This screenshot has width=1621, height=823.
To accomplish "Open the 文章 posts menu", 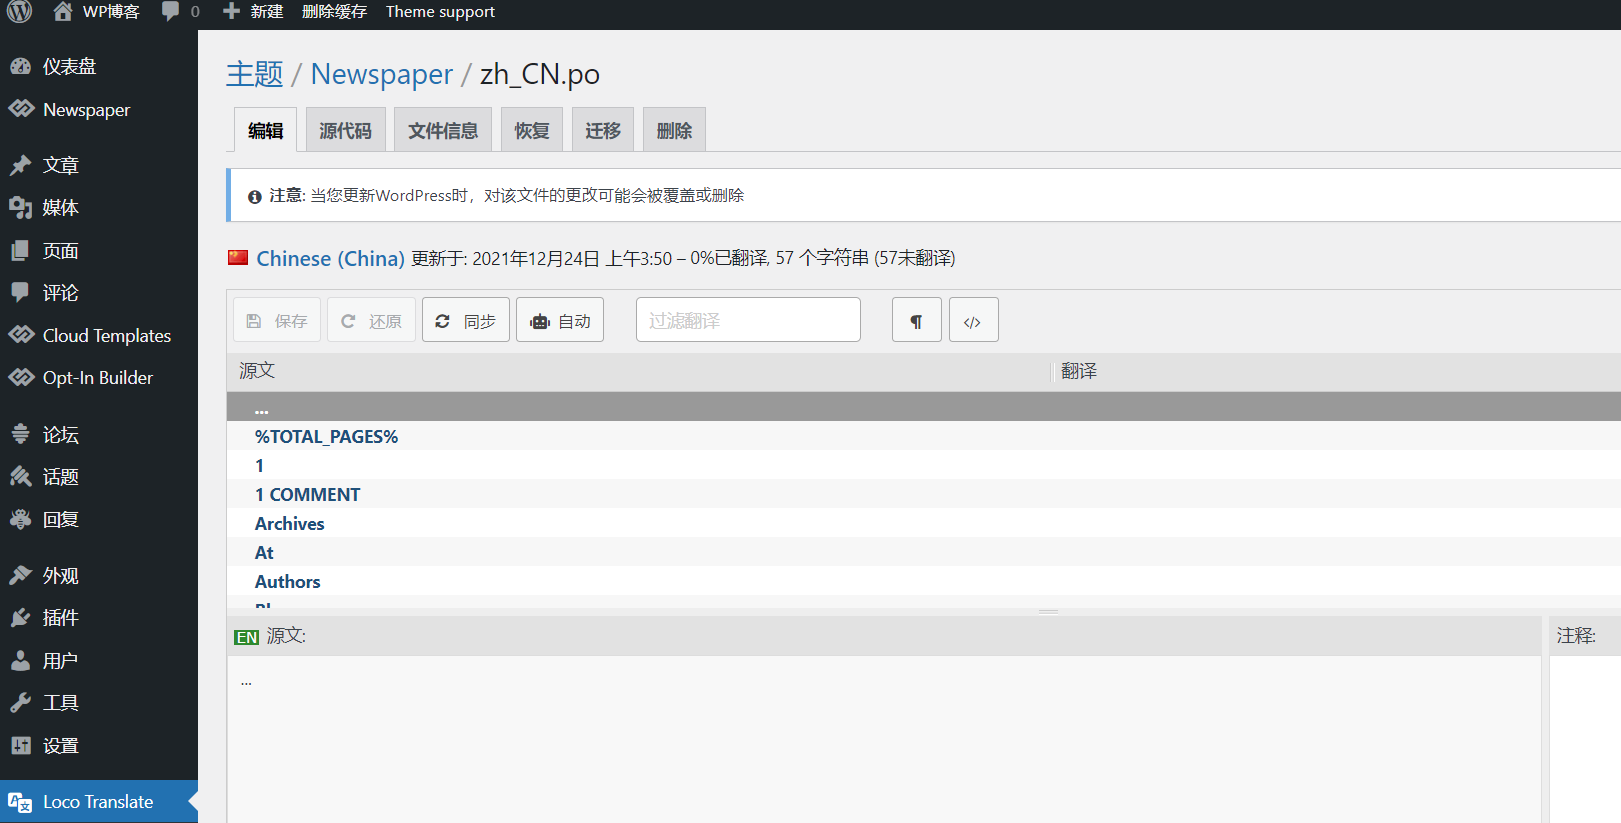I will tap(99, 165).
